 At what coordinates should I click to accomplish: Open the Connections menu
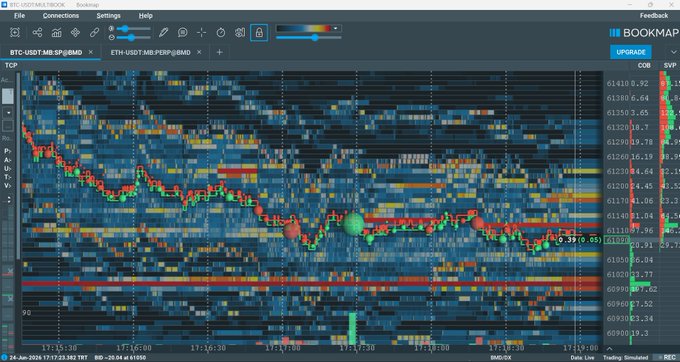[61, 16]
